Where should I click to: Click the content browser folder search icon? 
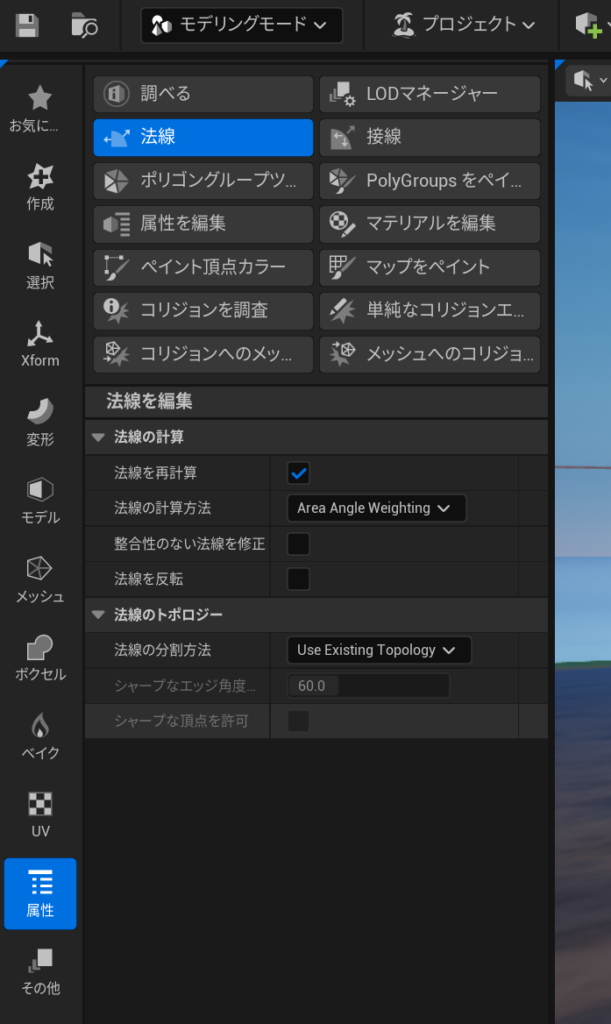coord(85,25)
